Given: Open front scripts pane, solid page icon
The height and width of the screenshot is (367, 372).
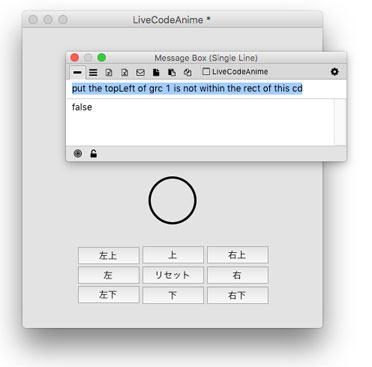Looking at the screenshot, I should [156, 72].
